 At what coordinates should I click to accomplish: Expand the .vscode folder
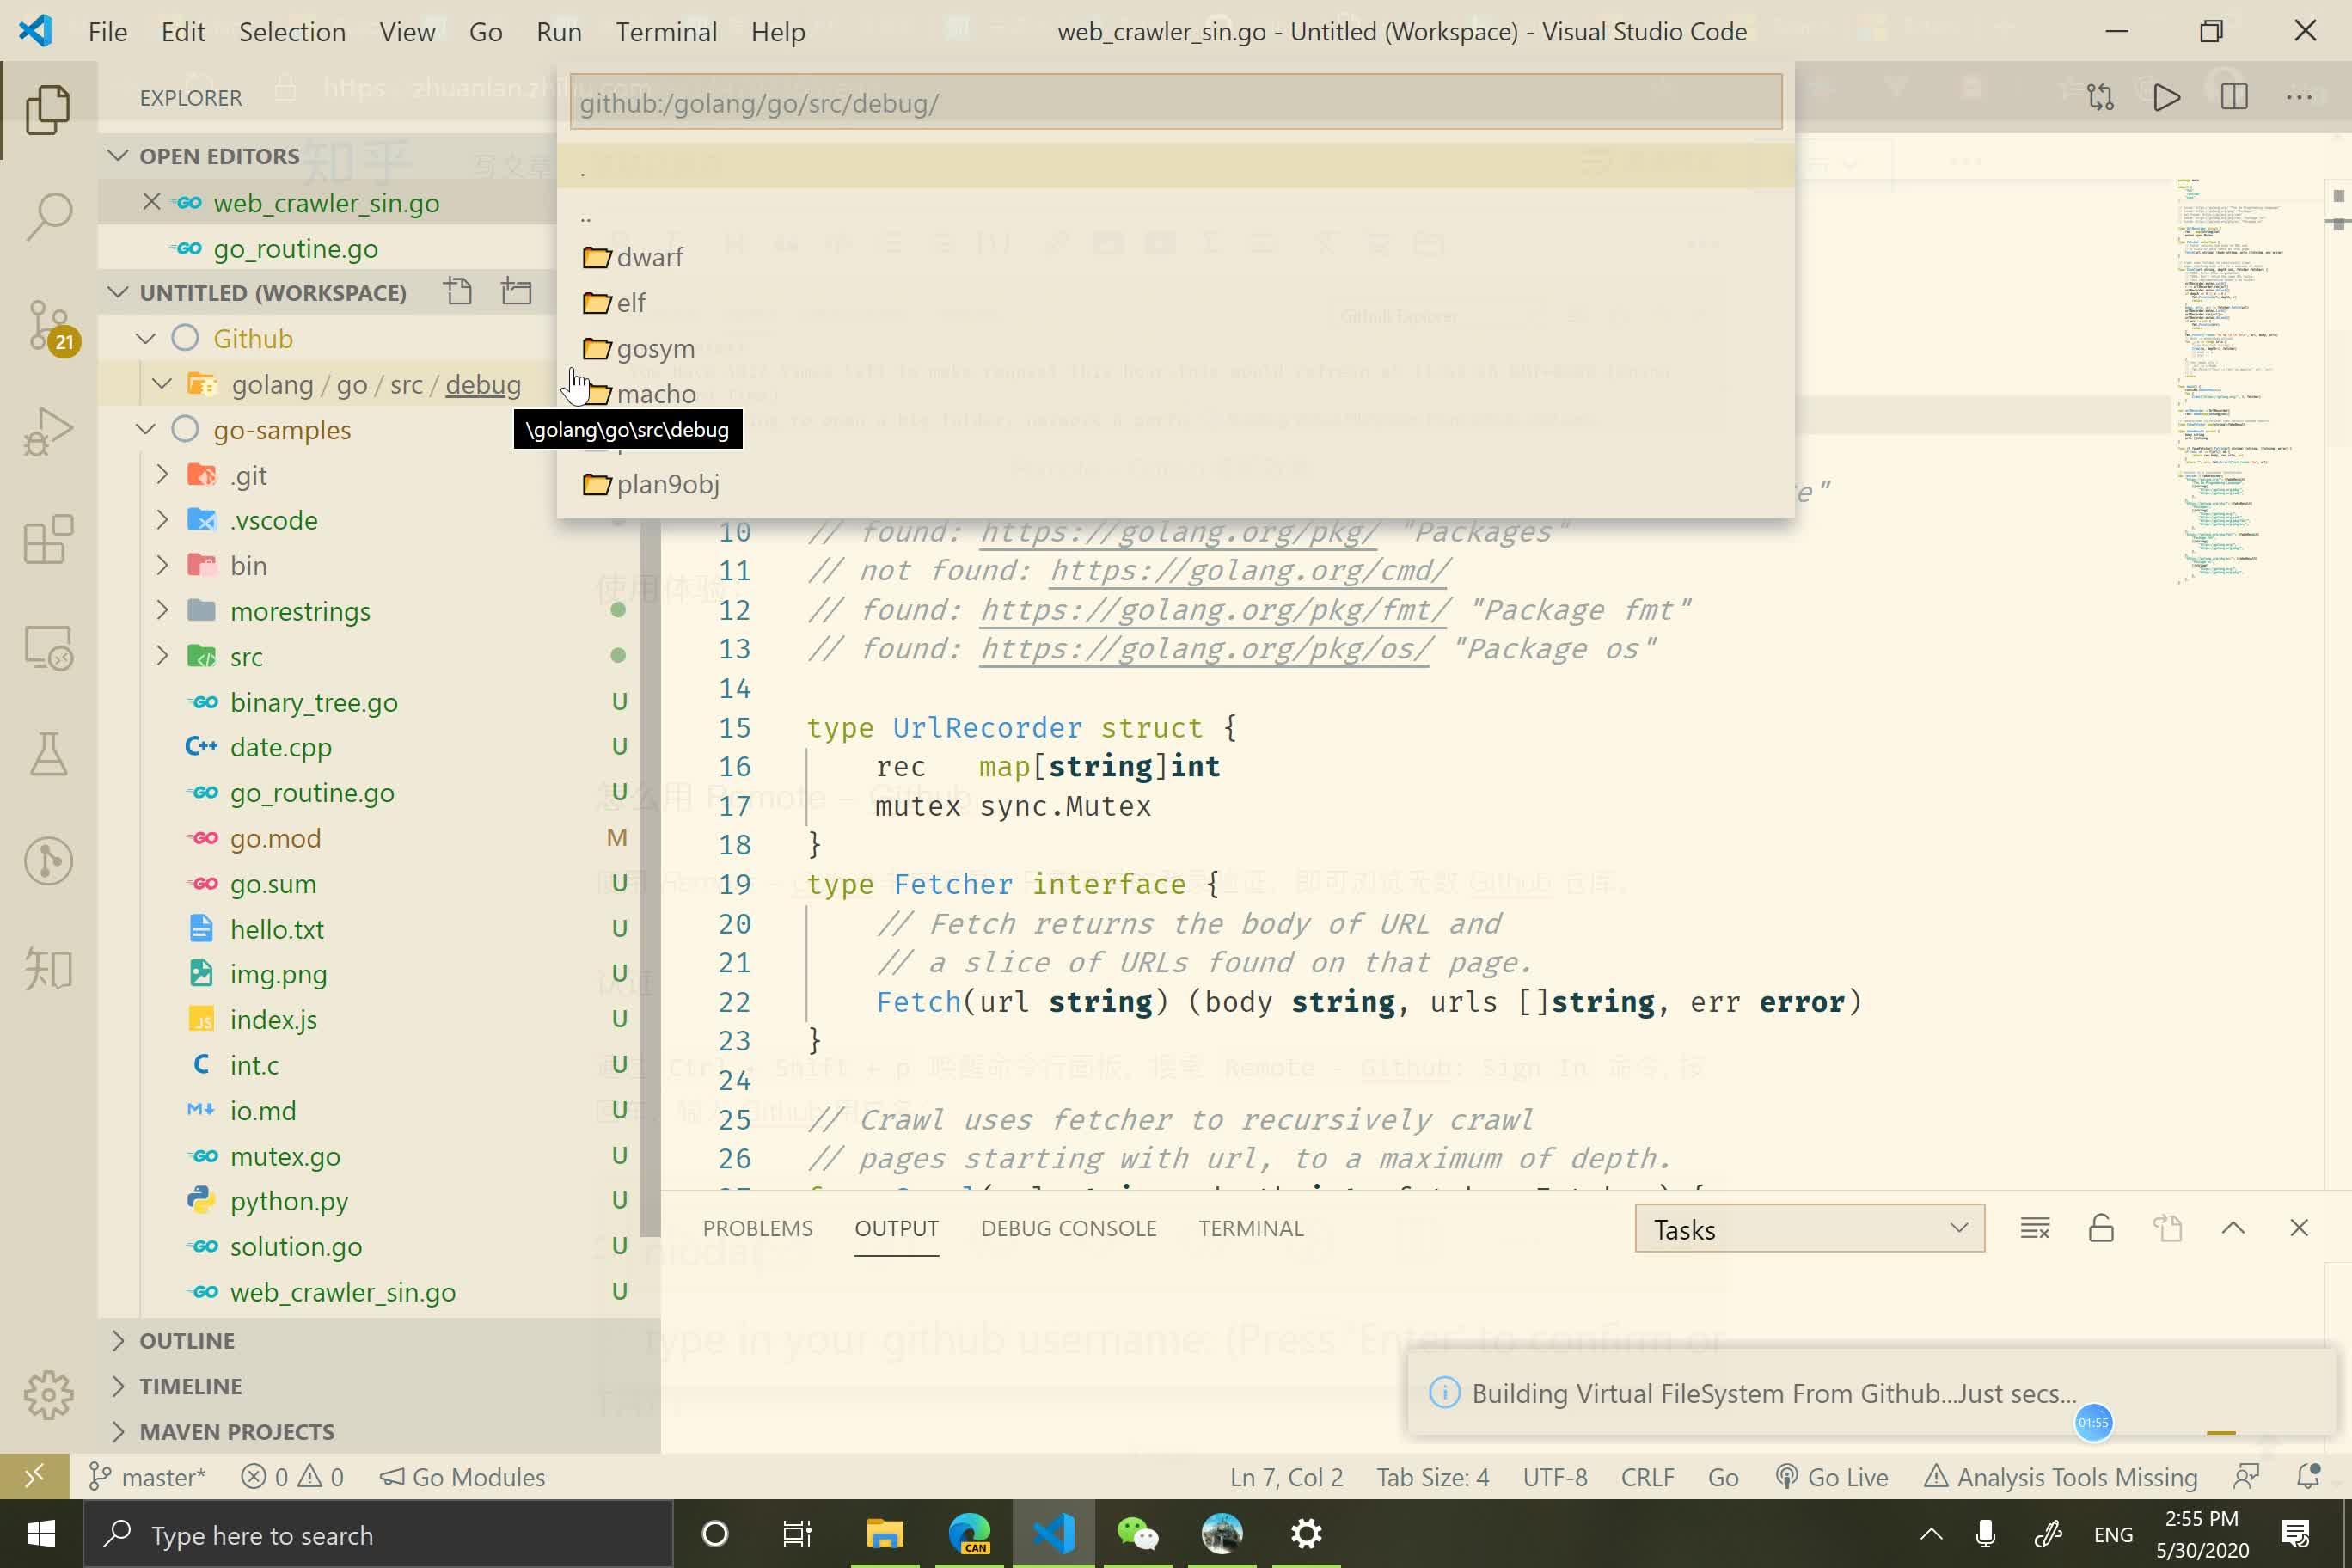(162, 520)
